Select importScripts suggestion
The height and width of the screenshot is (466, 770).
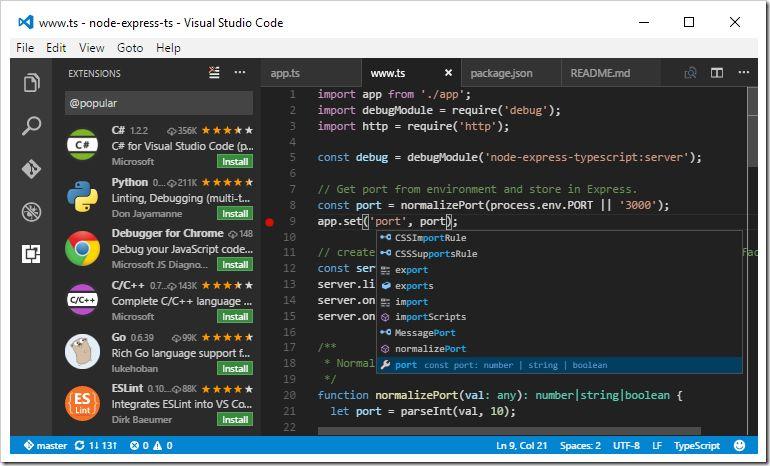(x=559, y=317)
